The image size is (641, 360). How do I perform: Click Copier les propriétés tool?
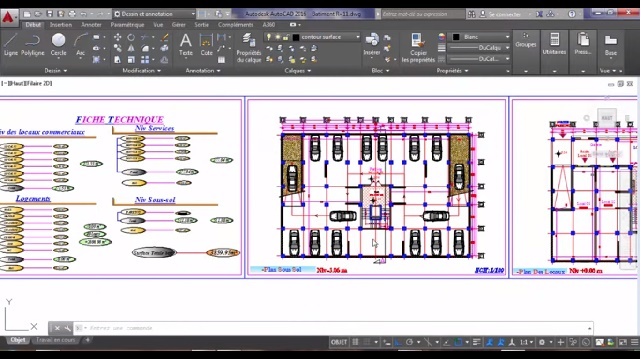pyautogui.click(x=418, y=48)
